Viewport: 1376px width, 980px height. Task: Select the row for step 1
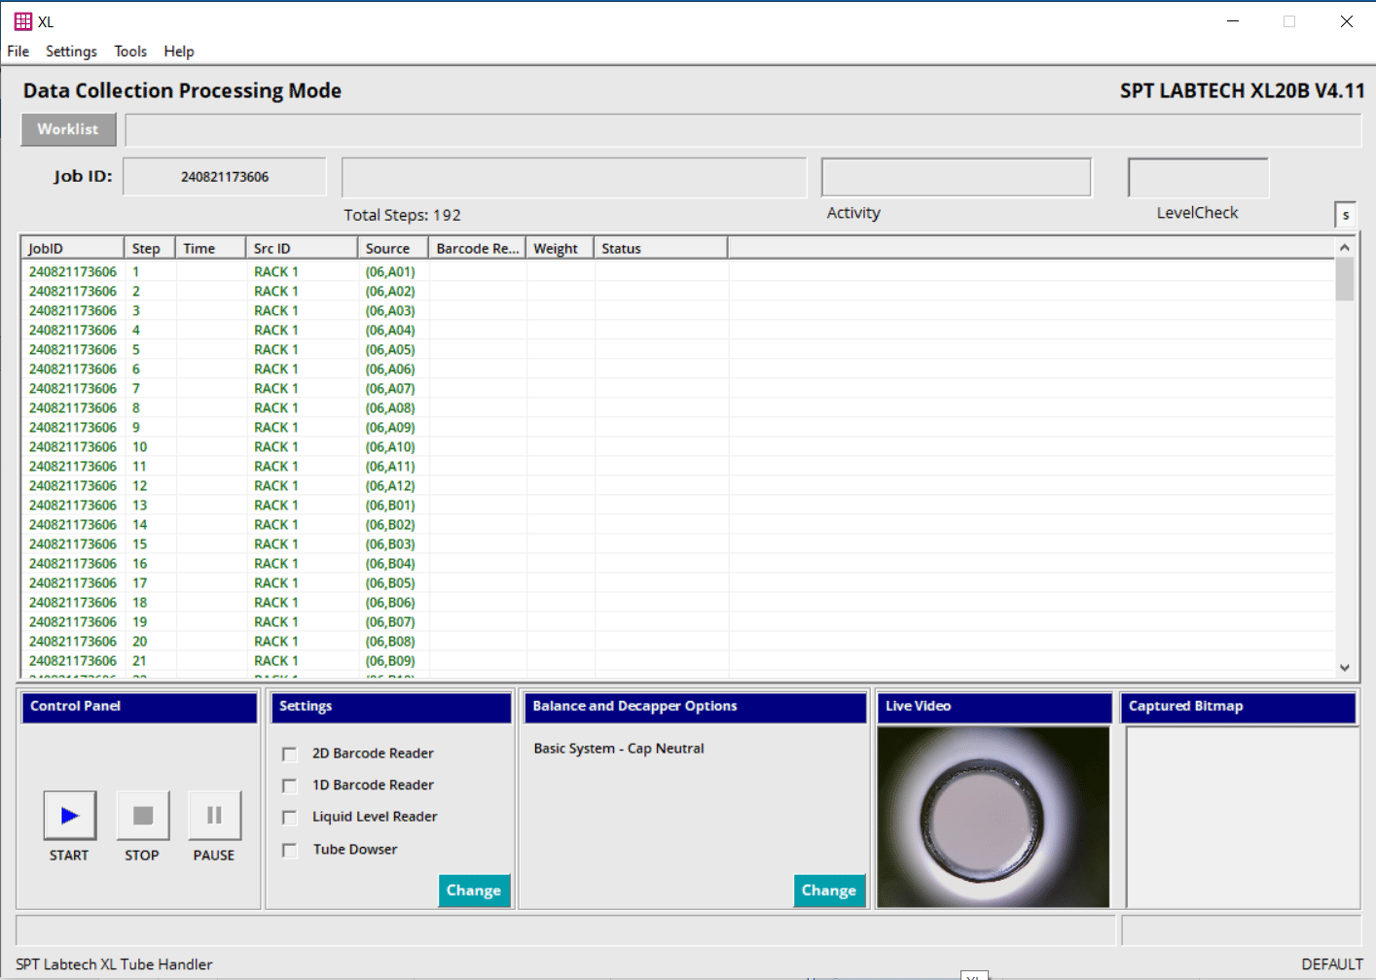tap(300, 271)
